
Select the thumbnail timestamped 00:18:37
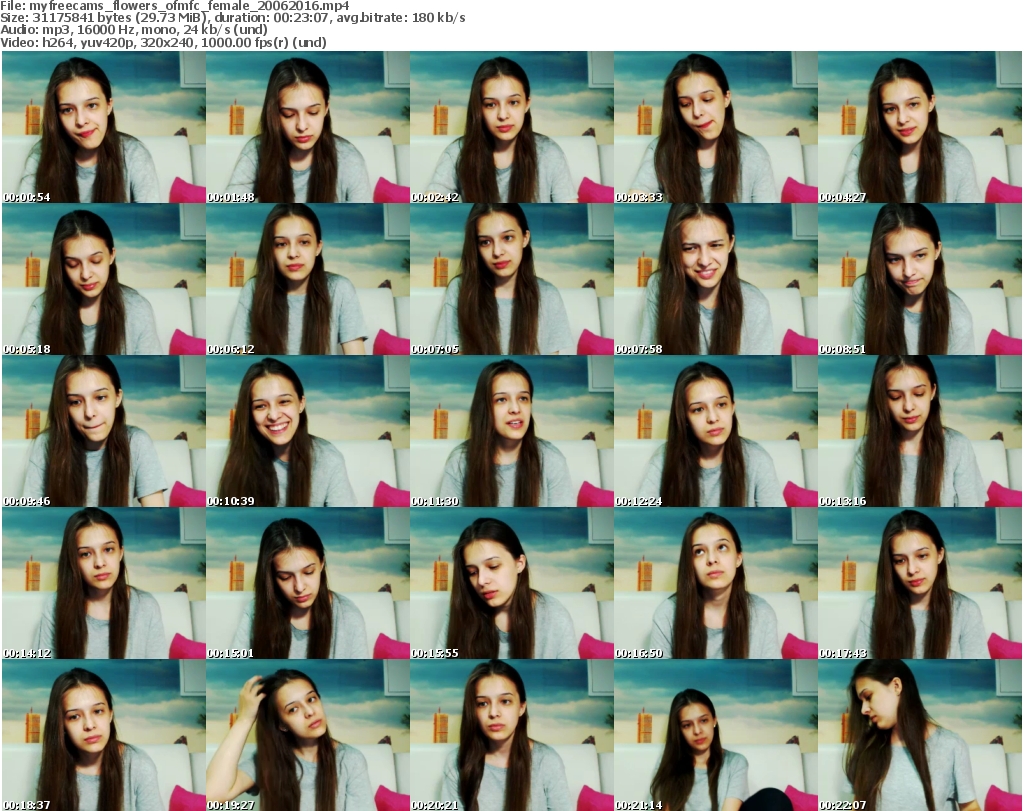pyautogui.click(x=104, y=735)
